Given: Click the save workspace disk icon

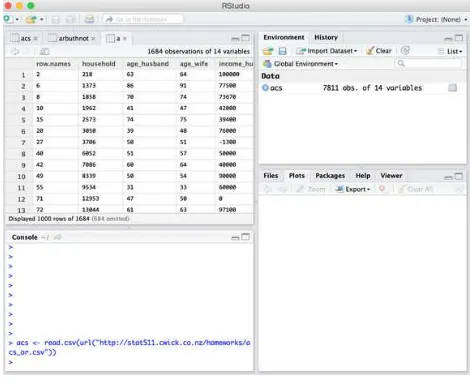Looking at the screenshot, I should tap(282, 51).
